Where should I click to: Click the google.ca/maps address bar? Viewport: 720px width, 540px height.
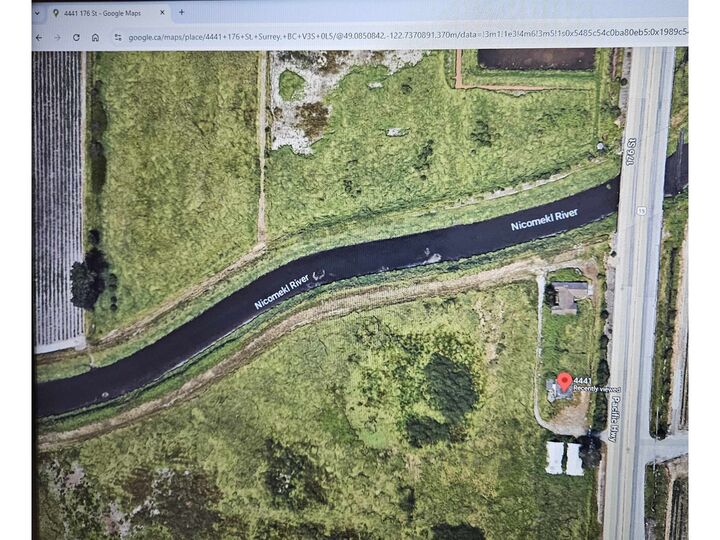tap(400, 37)
